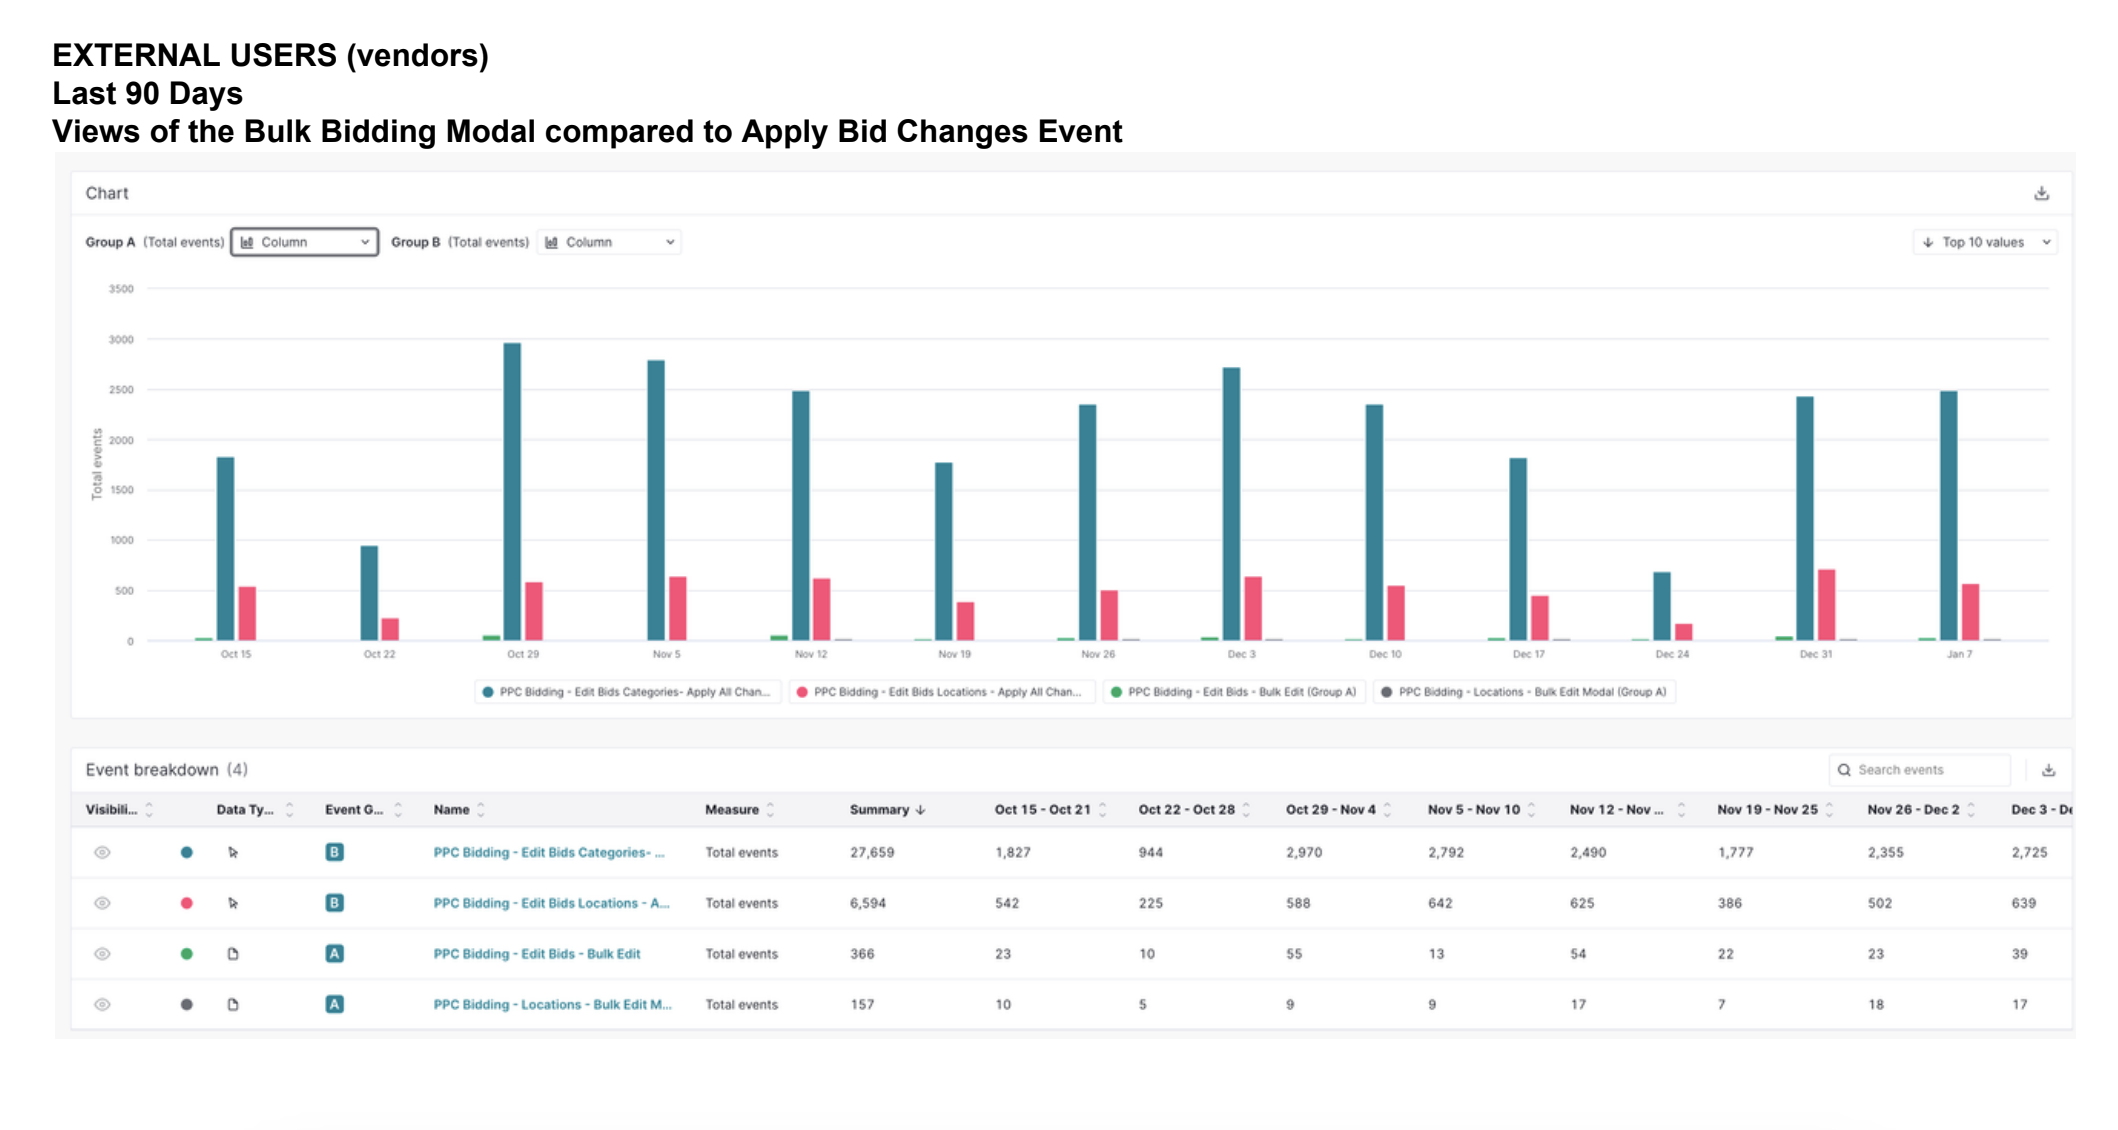Click pink Edit Bids Locations legend swatch
Viewport: 2118px width, 1130px height.
coord(802,692)
